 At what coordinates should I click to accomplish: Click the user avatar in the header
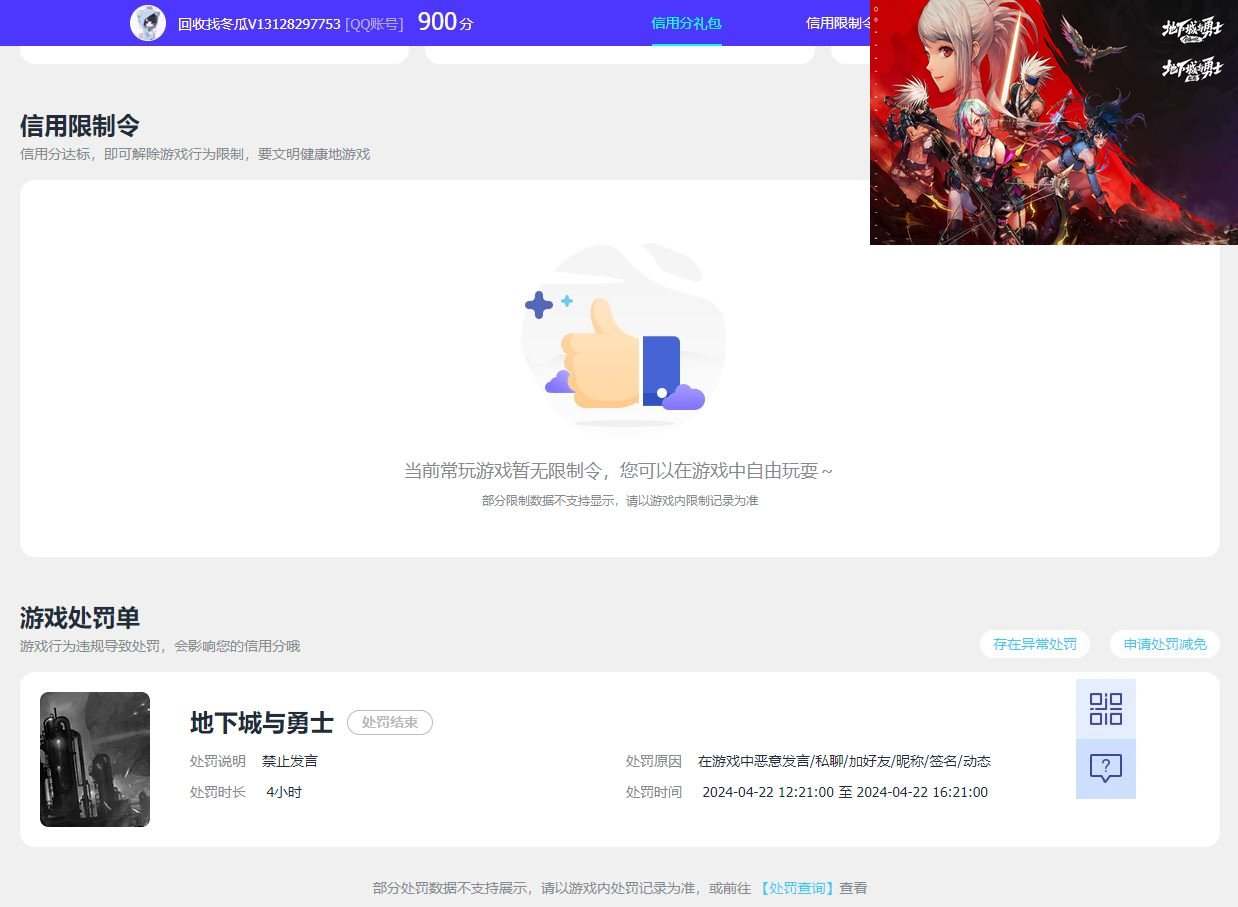(148, 22)
